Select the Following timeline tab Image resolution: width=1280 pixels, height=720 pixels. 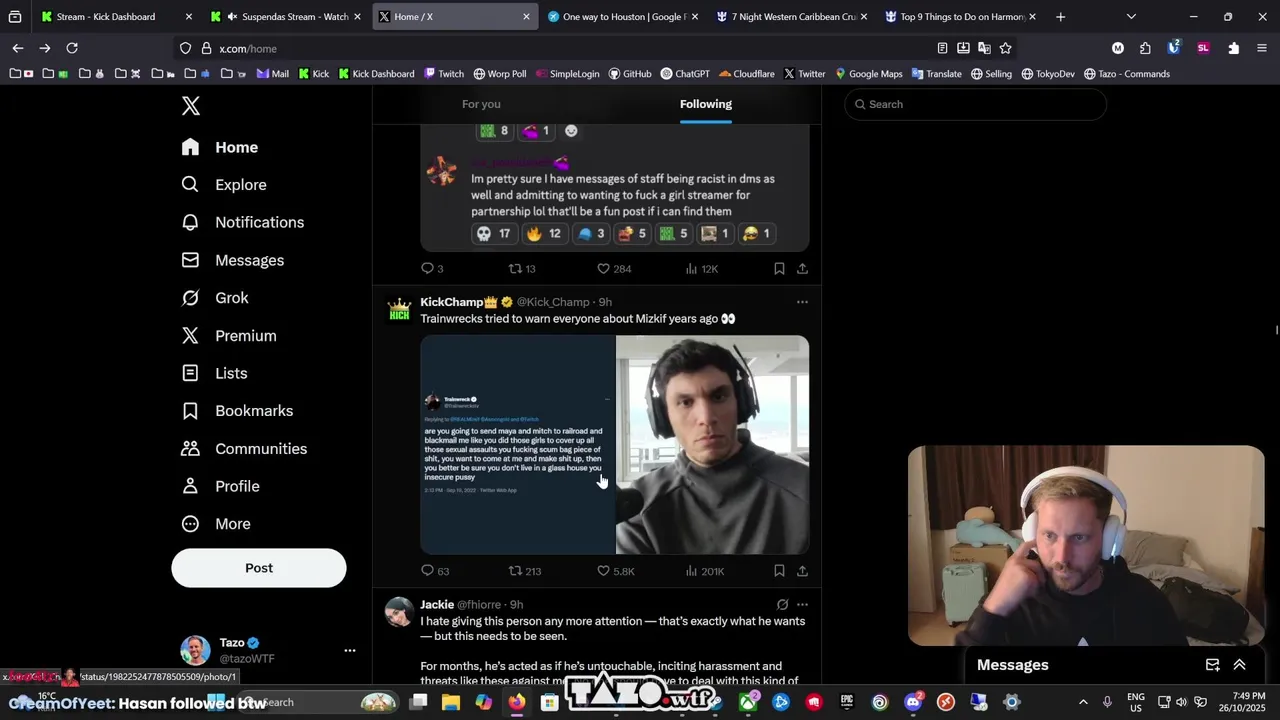click(x=706, y=104)
